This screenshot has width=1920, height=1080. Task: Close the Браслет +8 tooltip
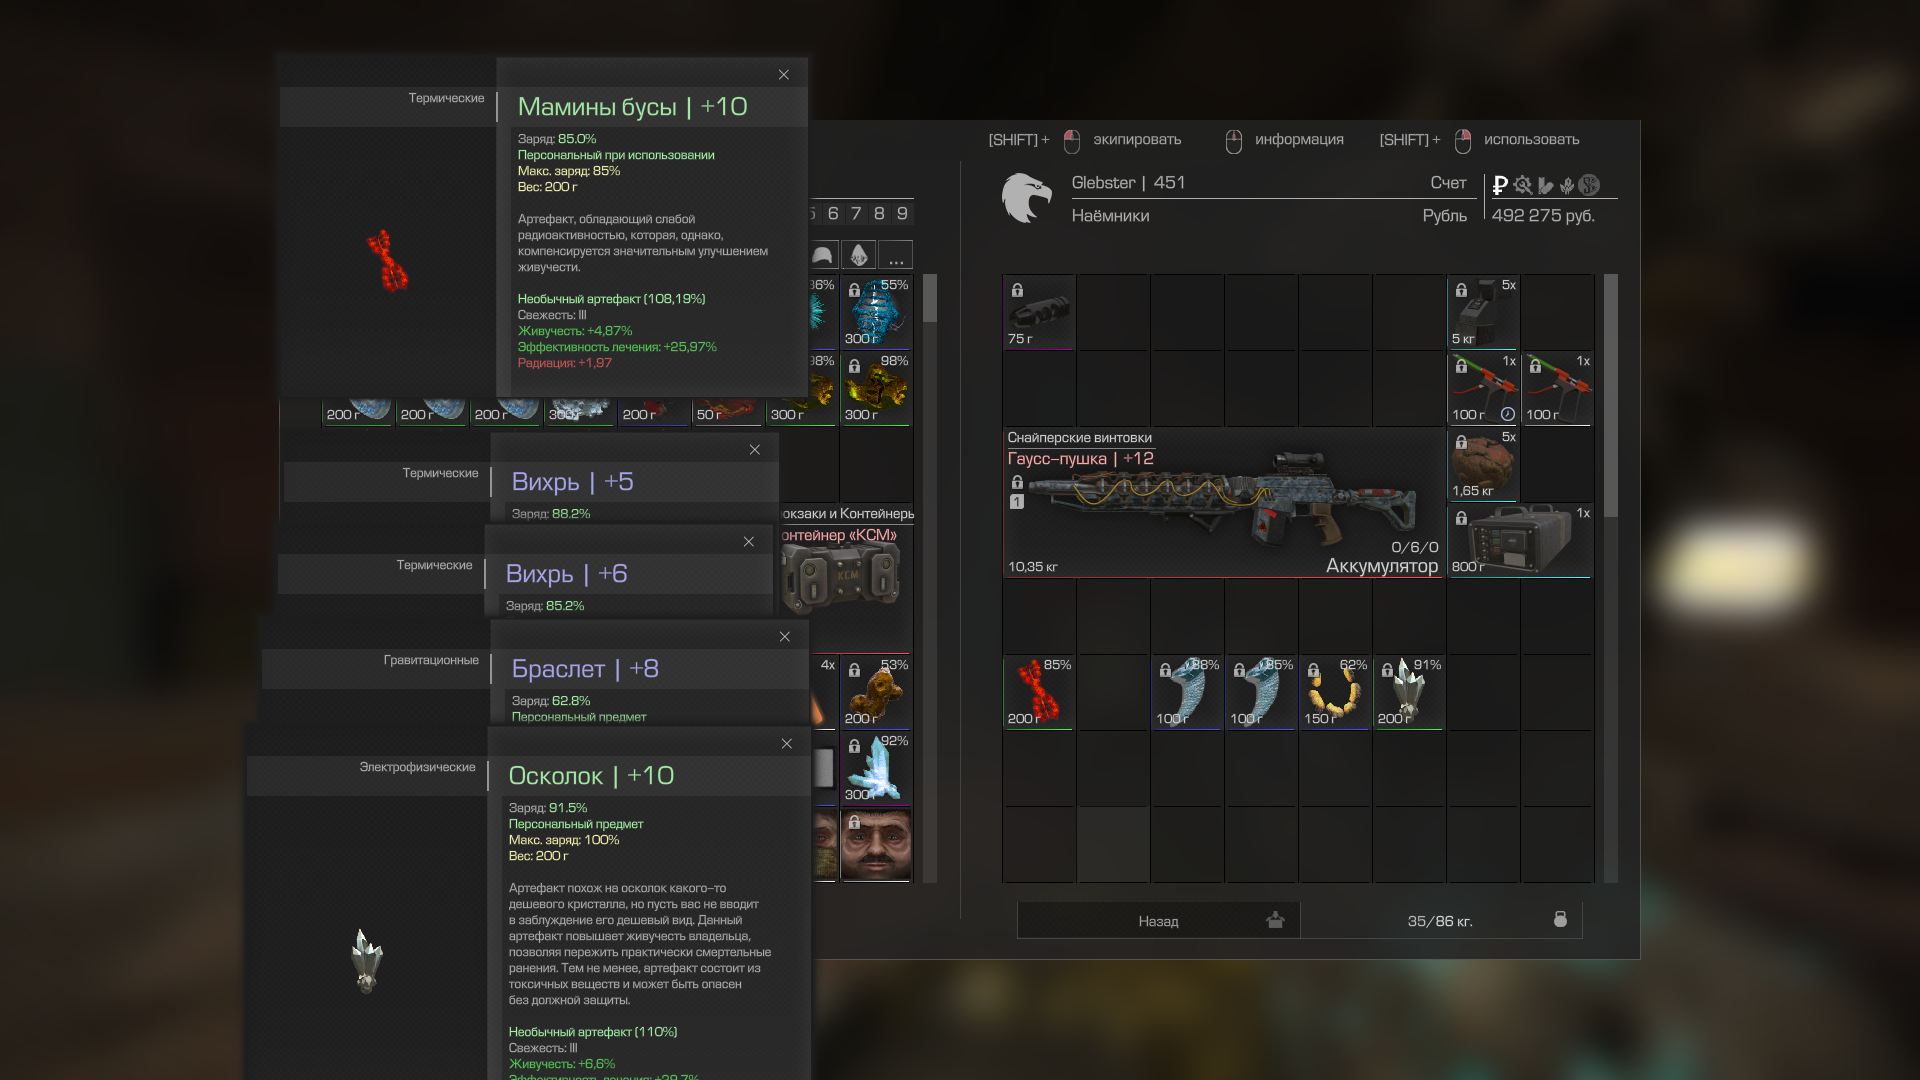(785, 637)
